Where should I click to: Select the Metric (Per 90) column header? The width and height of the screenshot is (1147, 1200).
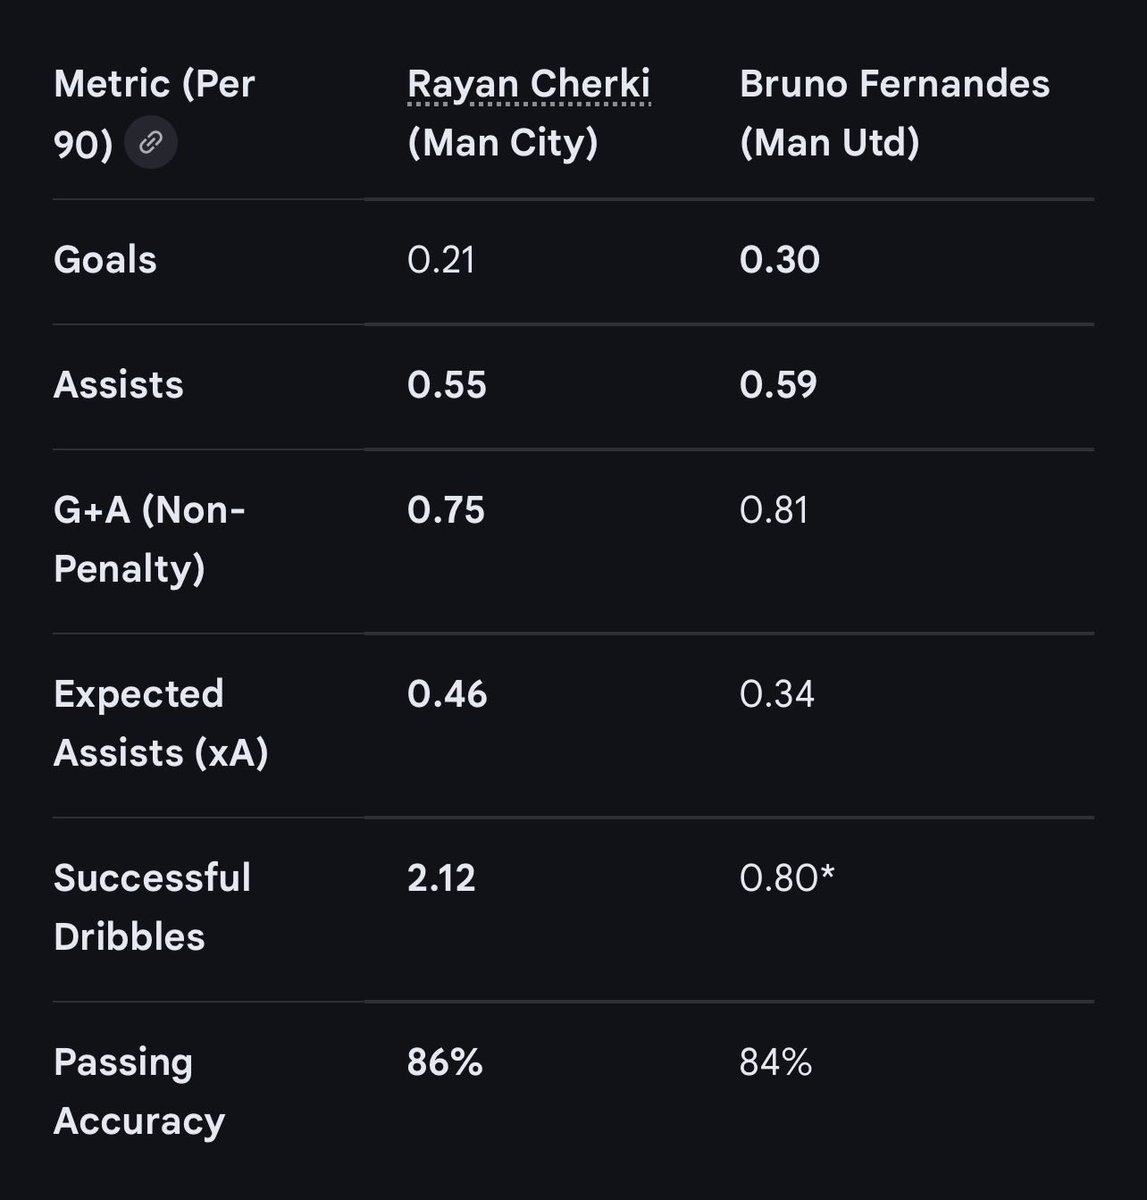coord(154,113)
